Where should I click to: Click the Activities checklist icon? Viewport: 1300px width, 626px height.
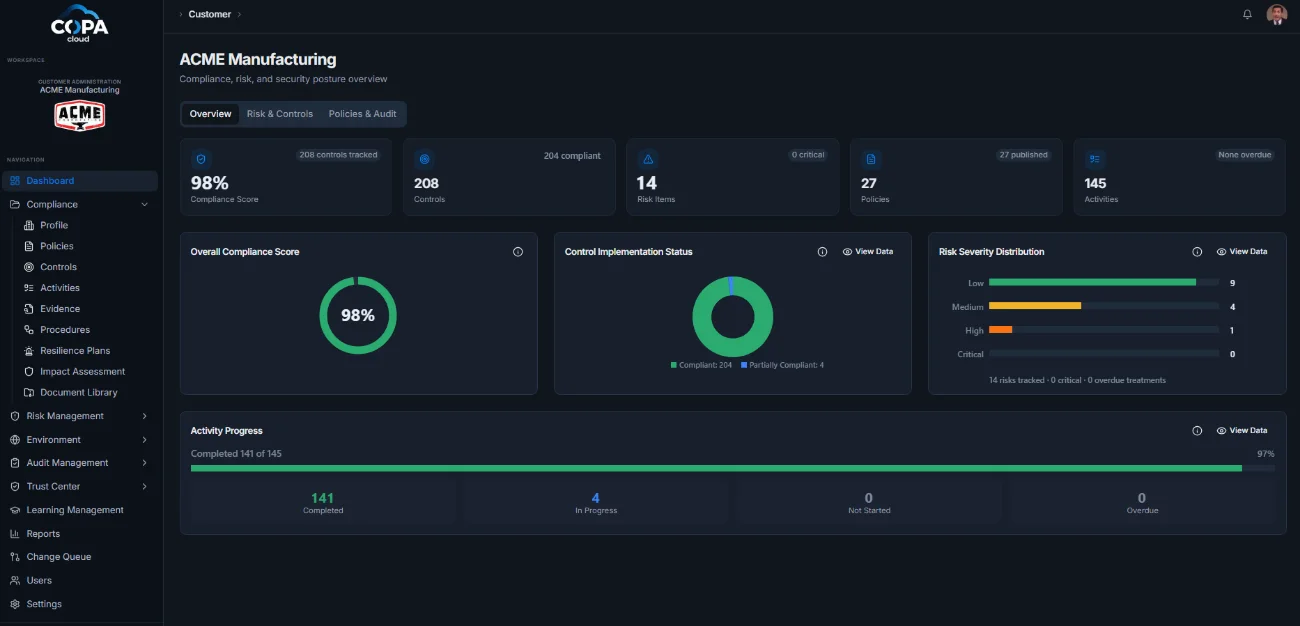pyautogui.click(x=30, y=288)
